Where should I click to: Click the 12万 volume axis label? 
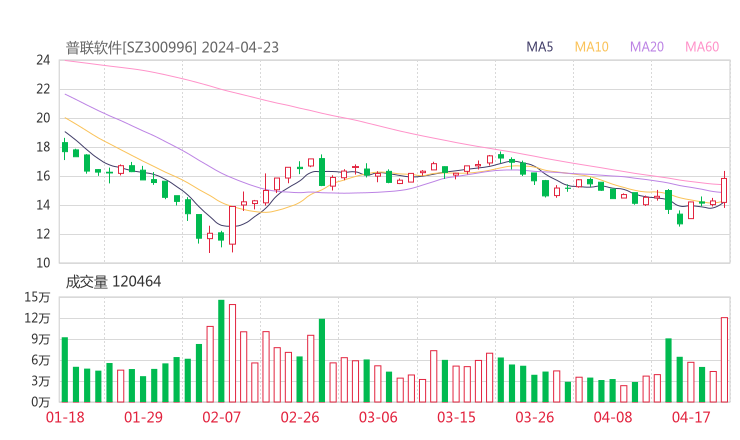click(38, 318)
